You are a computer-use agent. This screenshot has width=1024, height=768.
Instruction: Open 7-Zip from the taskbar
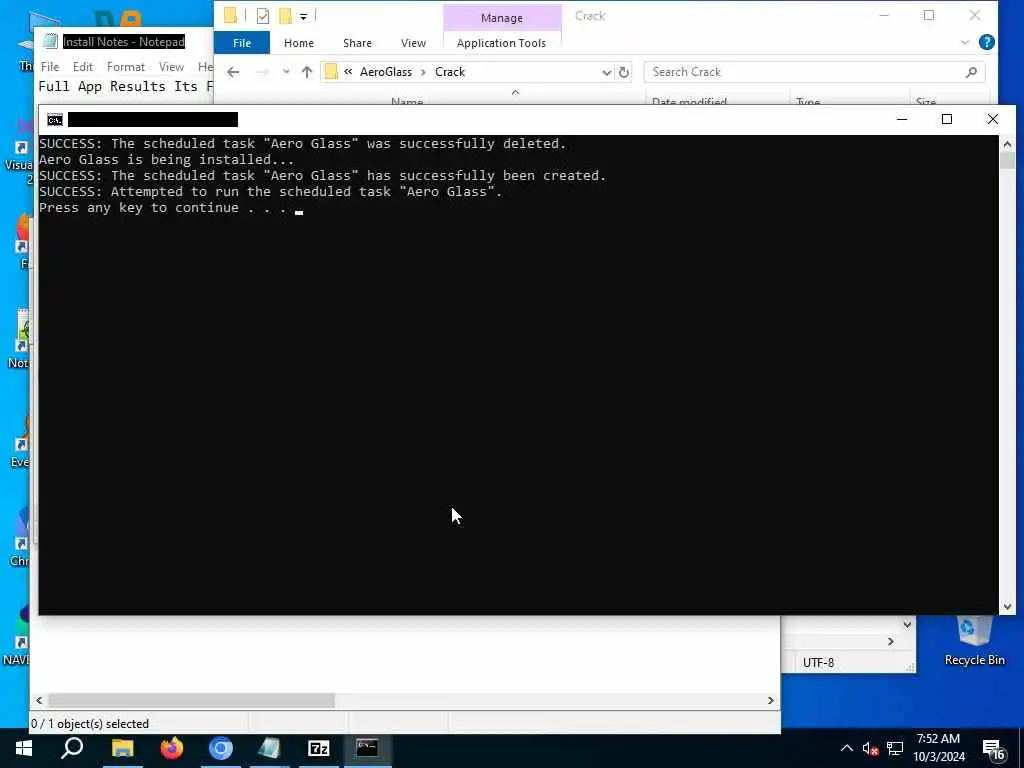point(319,748)
